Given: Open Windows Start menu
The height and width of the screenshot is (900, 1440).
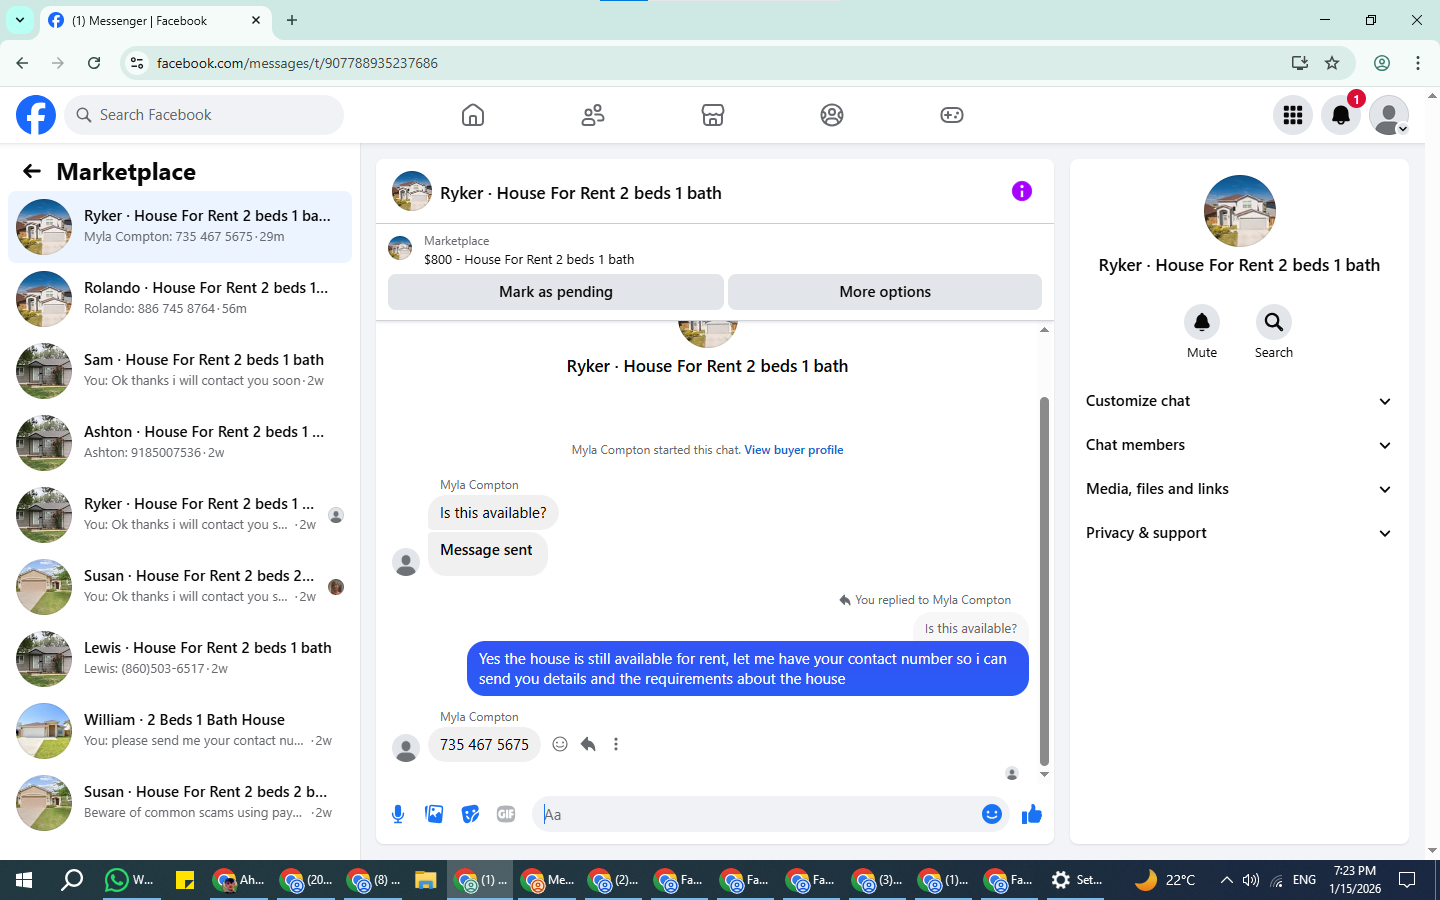Looking at the screenshot, I should [24, 880].
